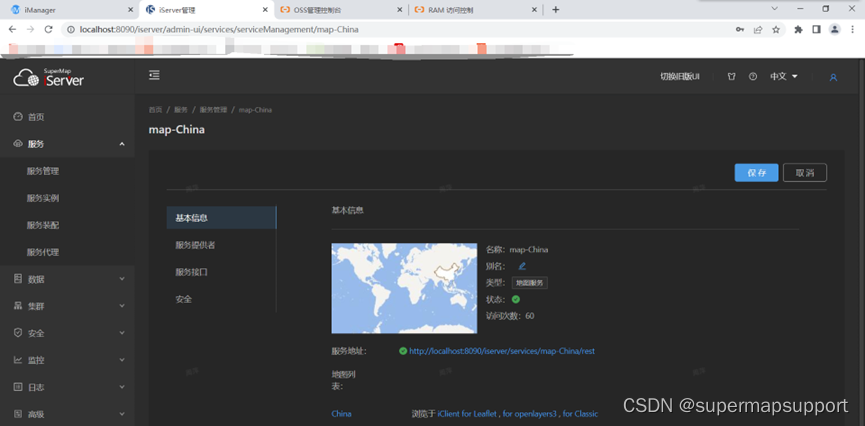Reload the page with the refresh icon
This screenshot has width=865, height=426.
48,30
